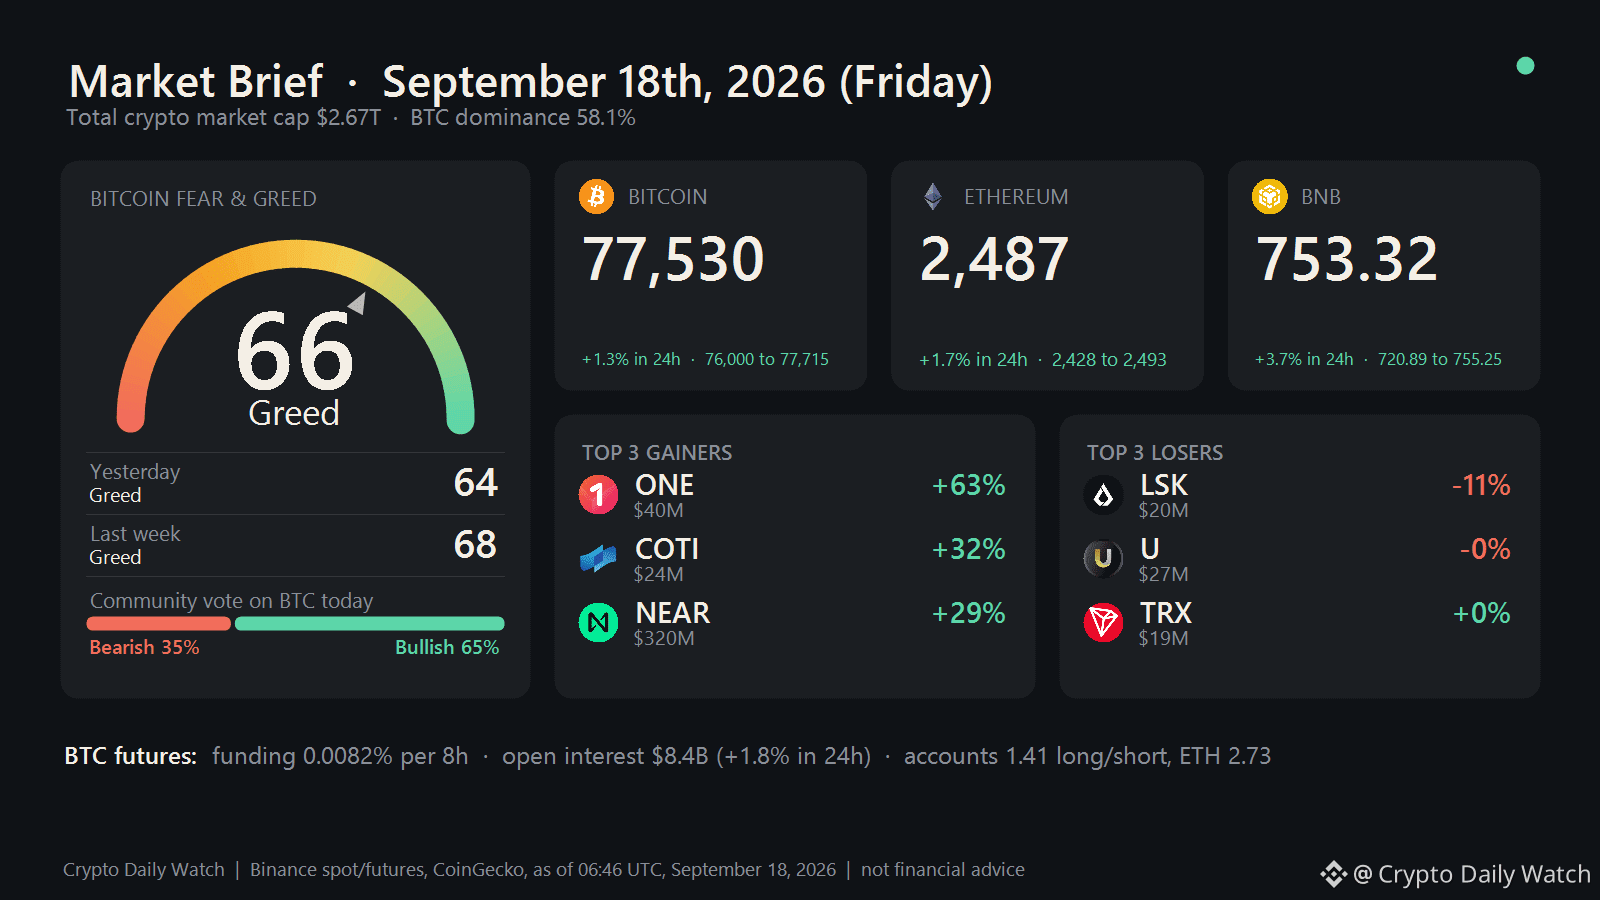Image resolution: width=1600 pixels, height=900 pixels.
Task: Click the red TRX Tron icon
Action: (1103, 622)
